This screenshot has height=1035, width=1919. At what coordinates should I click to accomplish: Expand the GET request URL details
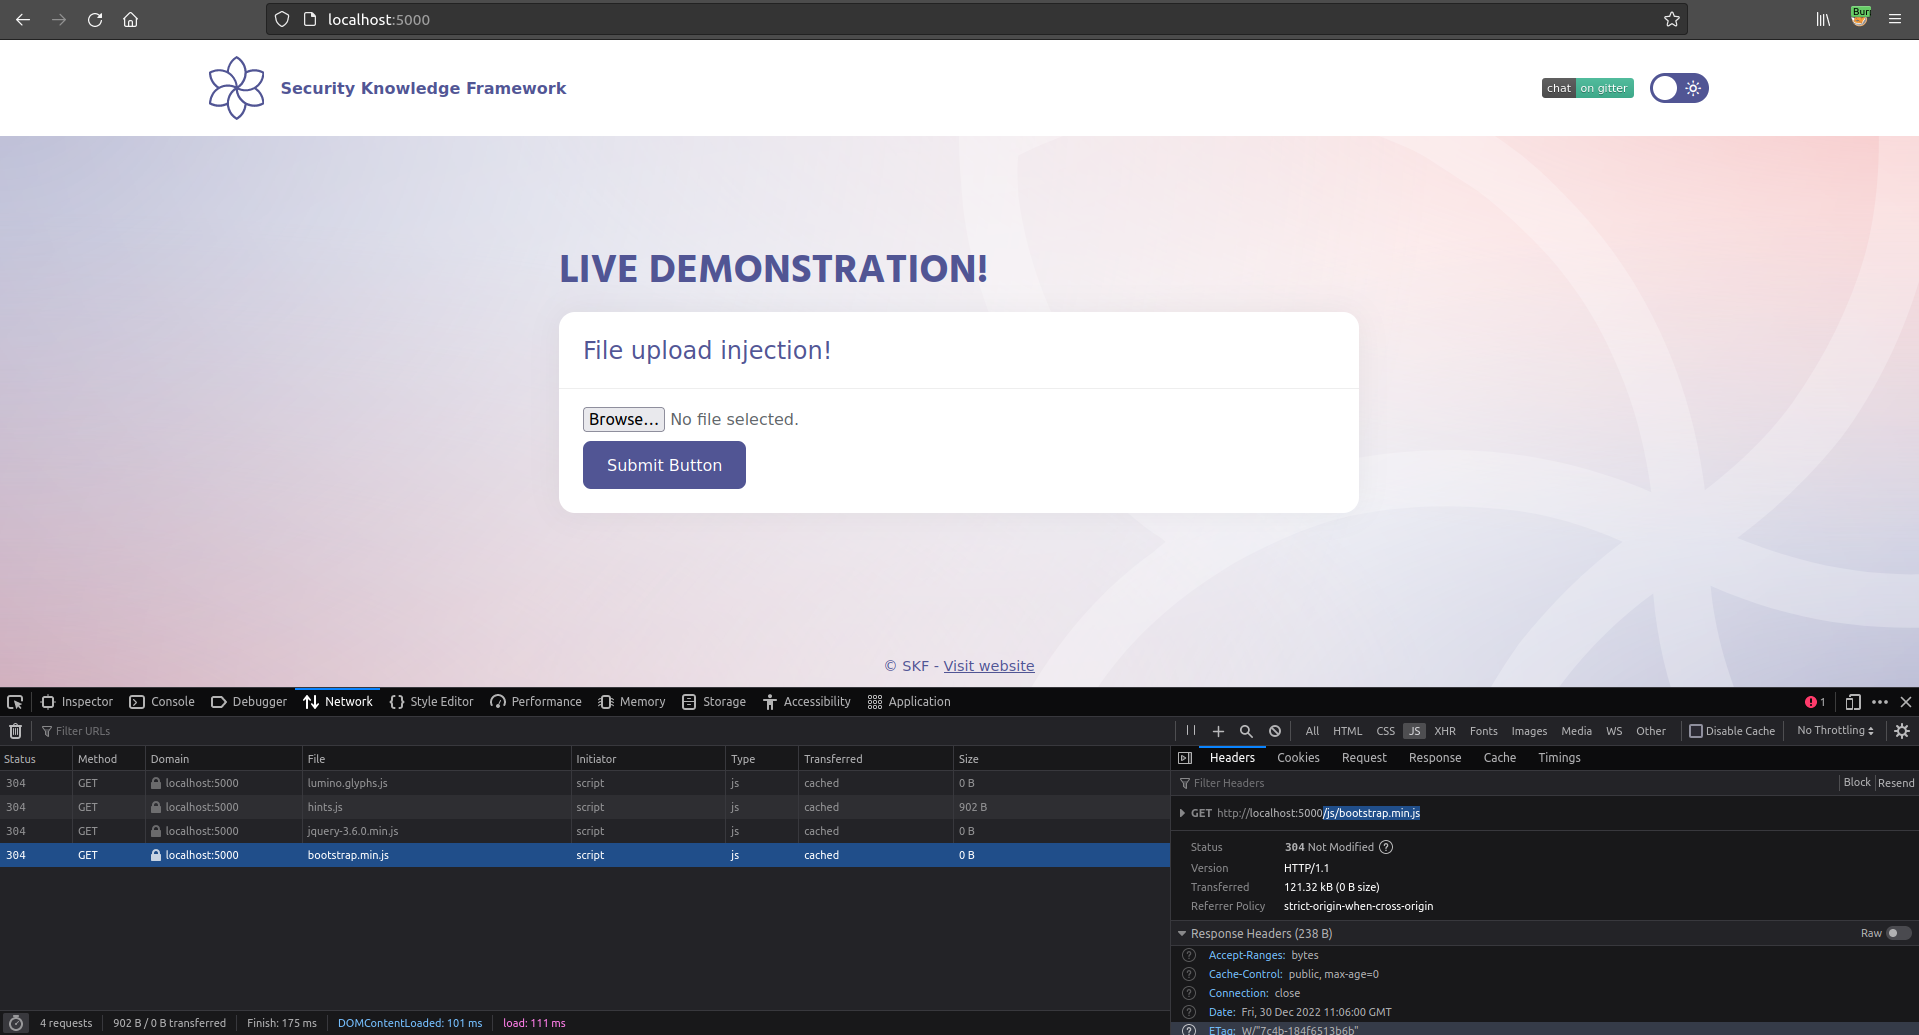coord(1182,813)
